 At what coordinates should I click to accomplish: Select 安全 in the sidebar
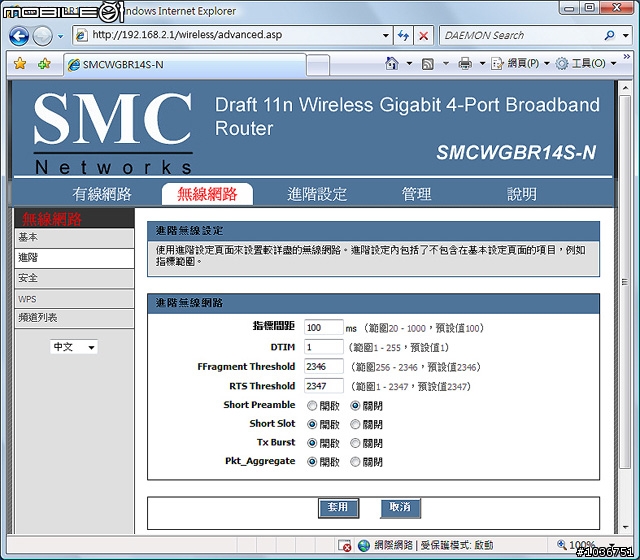tap(74, 278)
